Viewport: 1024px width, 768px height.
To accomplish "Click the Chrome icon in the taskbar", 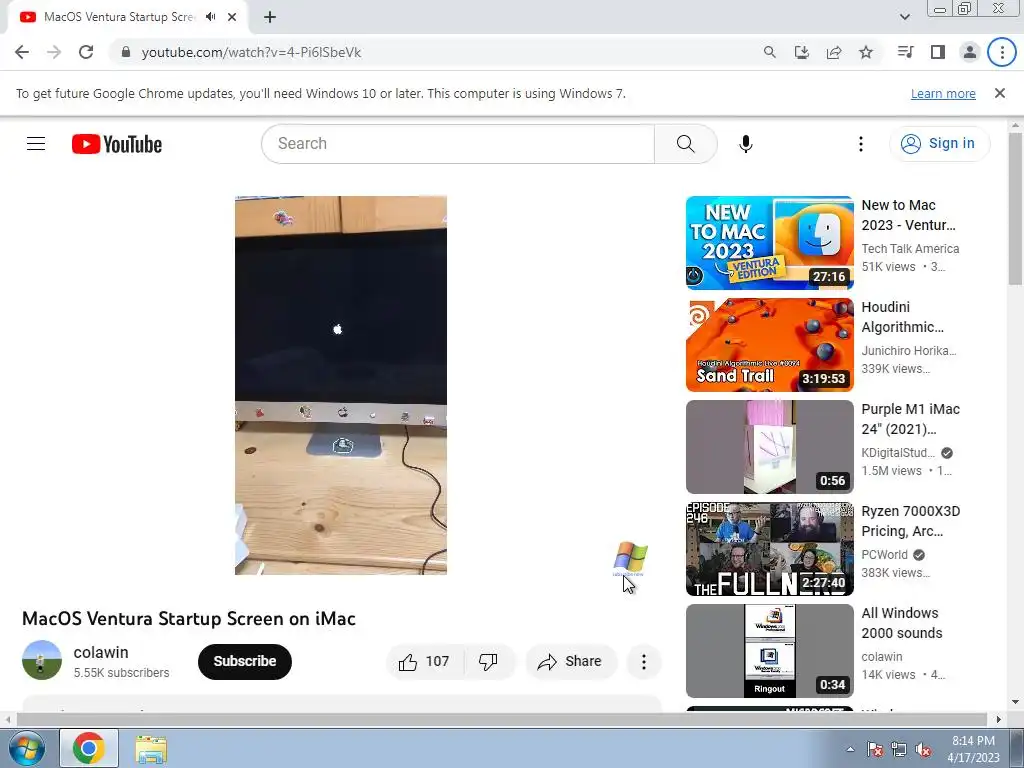I will coord(89,748).
